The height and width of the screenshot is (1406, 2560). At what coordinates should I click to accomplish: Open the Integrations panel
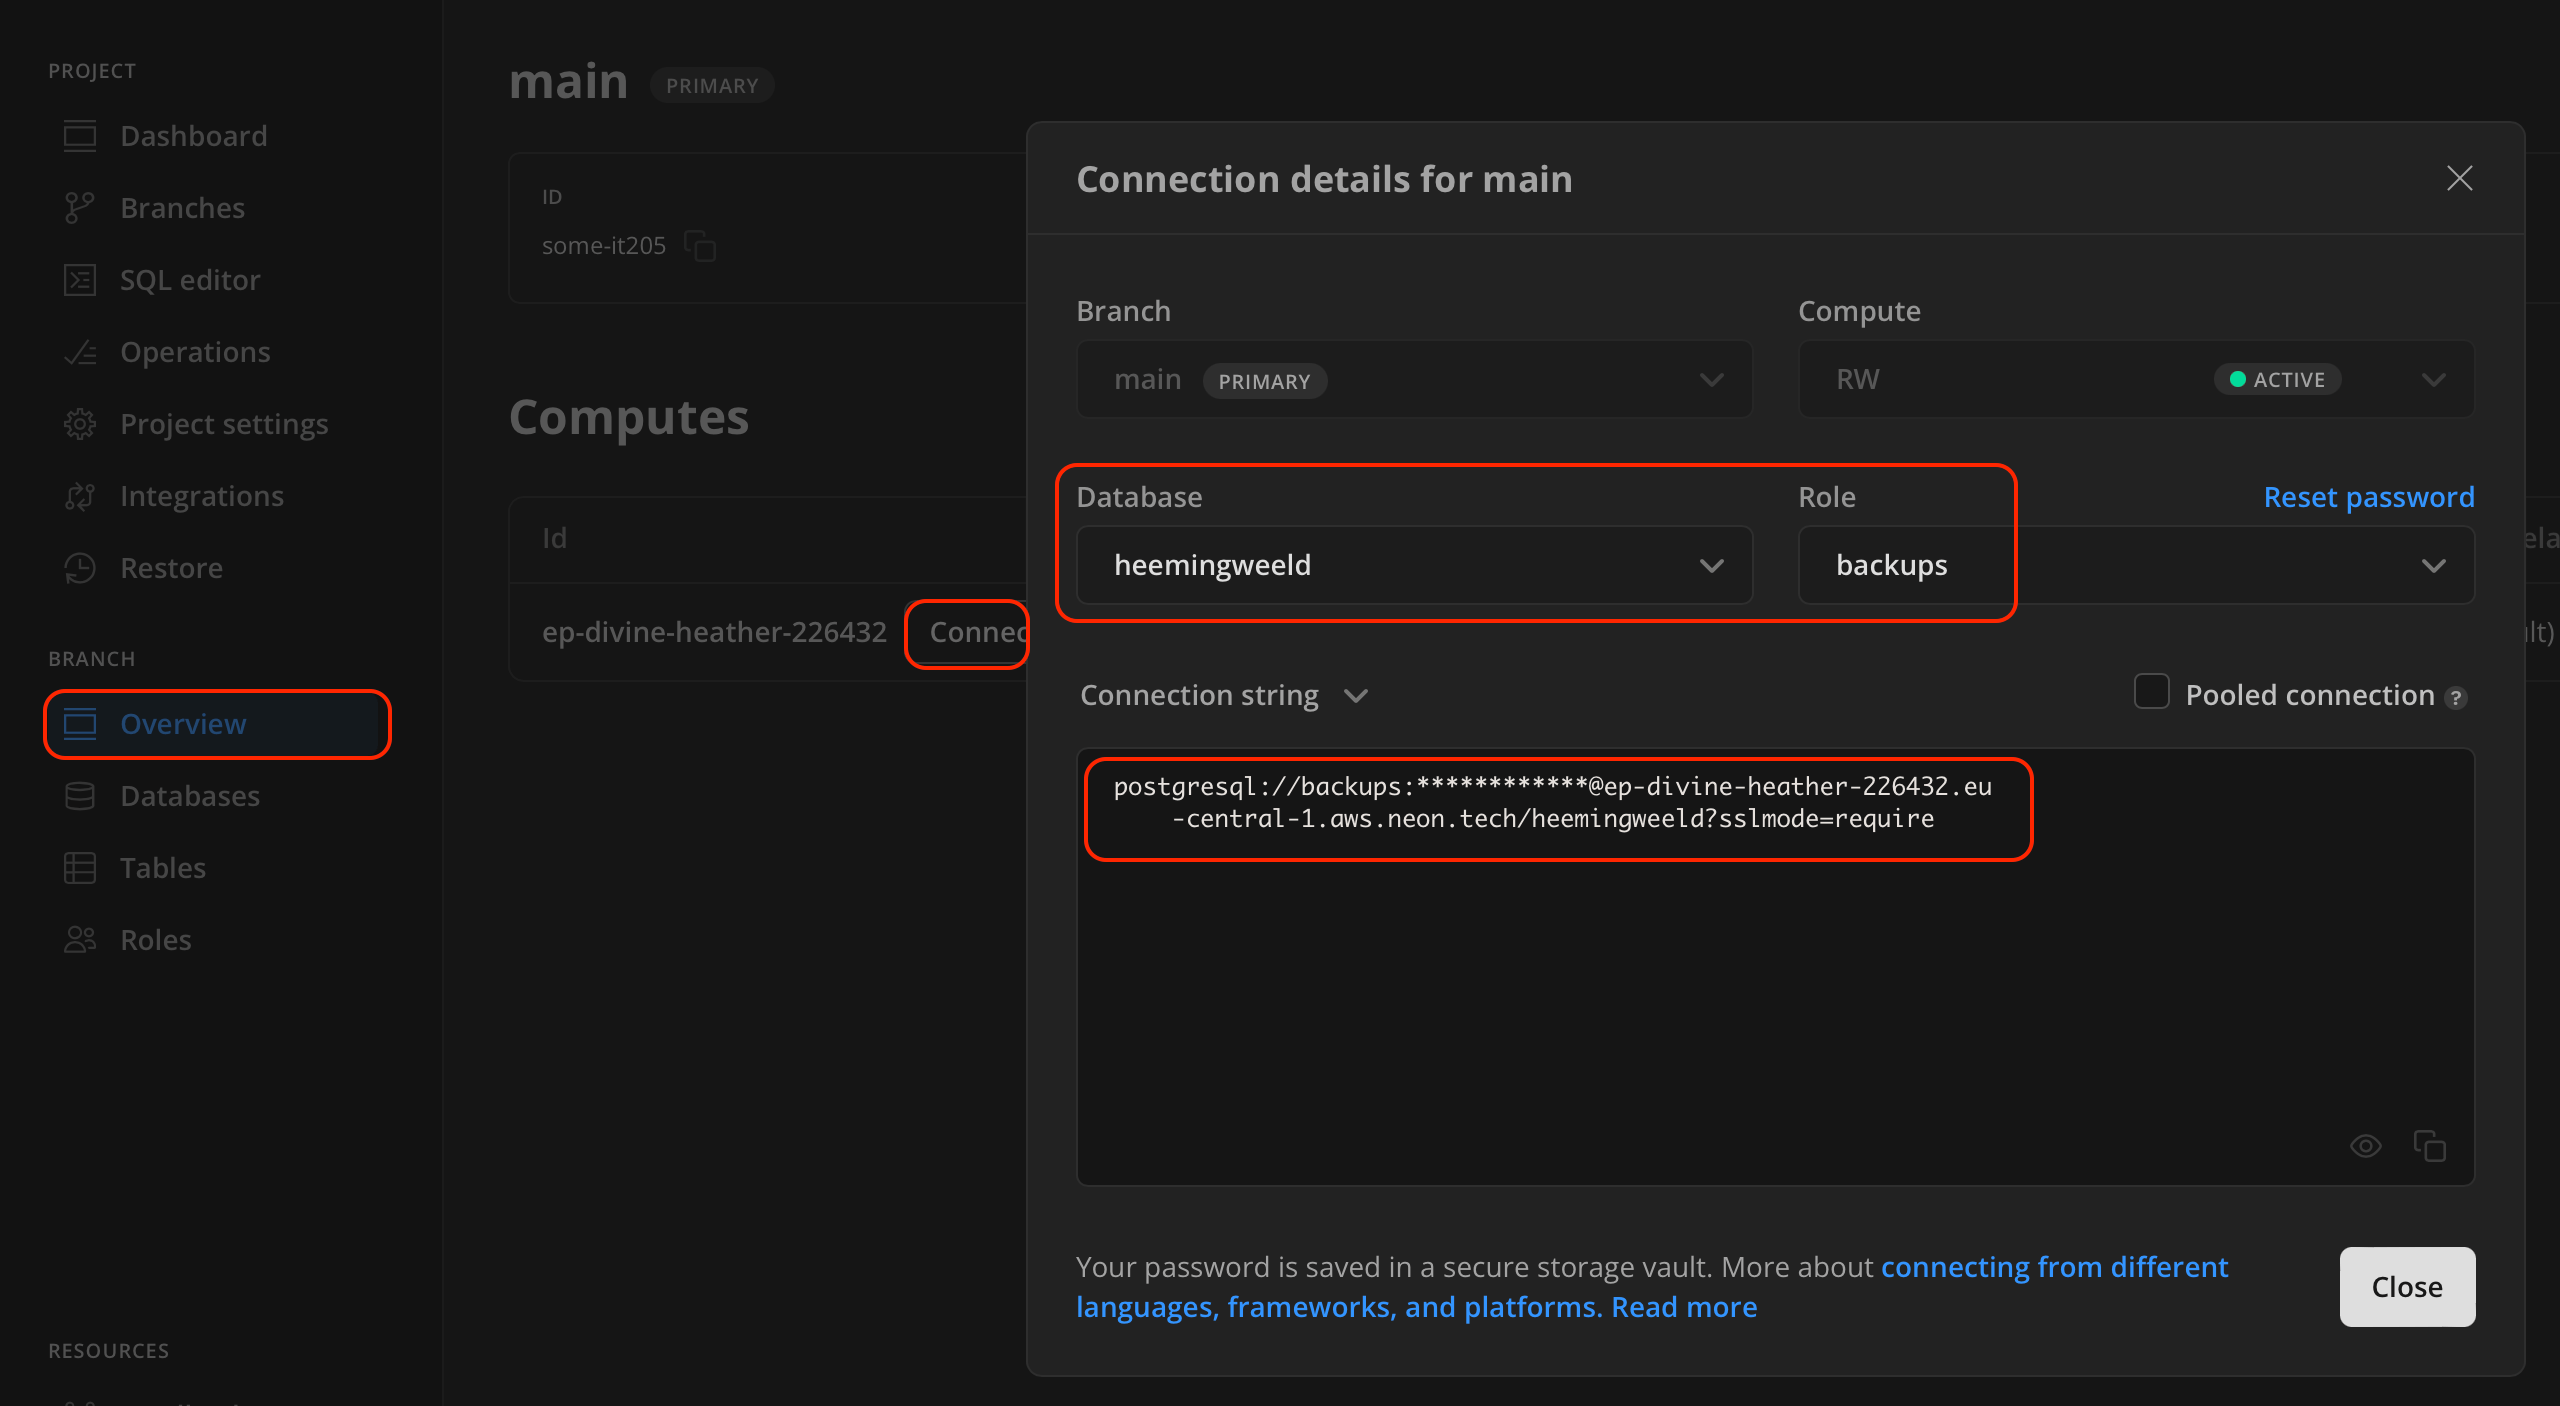coord(201,495)
